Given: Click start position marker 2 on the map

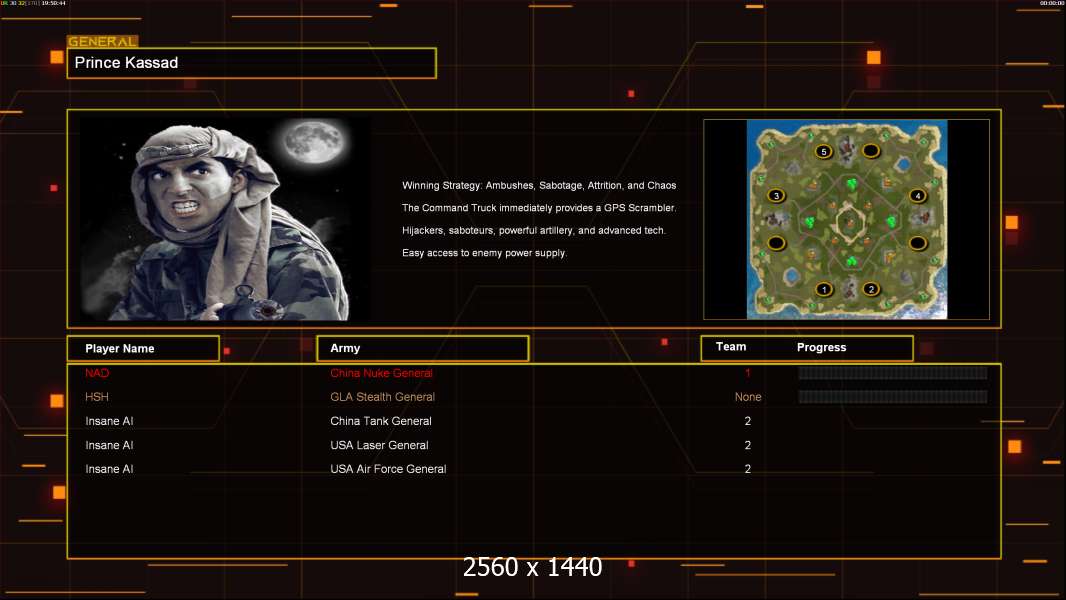Looking at the screenshot, I should [x=871, y=289].
